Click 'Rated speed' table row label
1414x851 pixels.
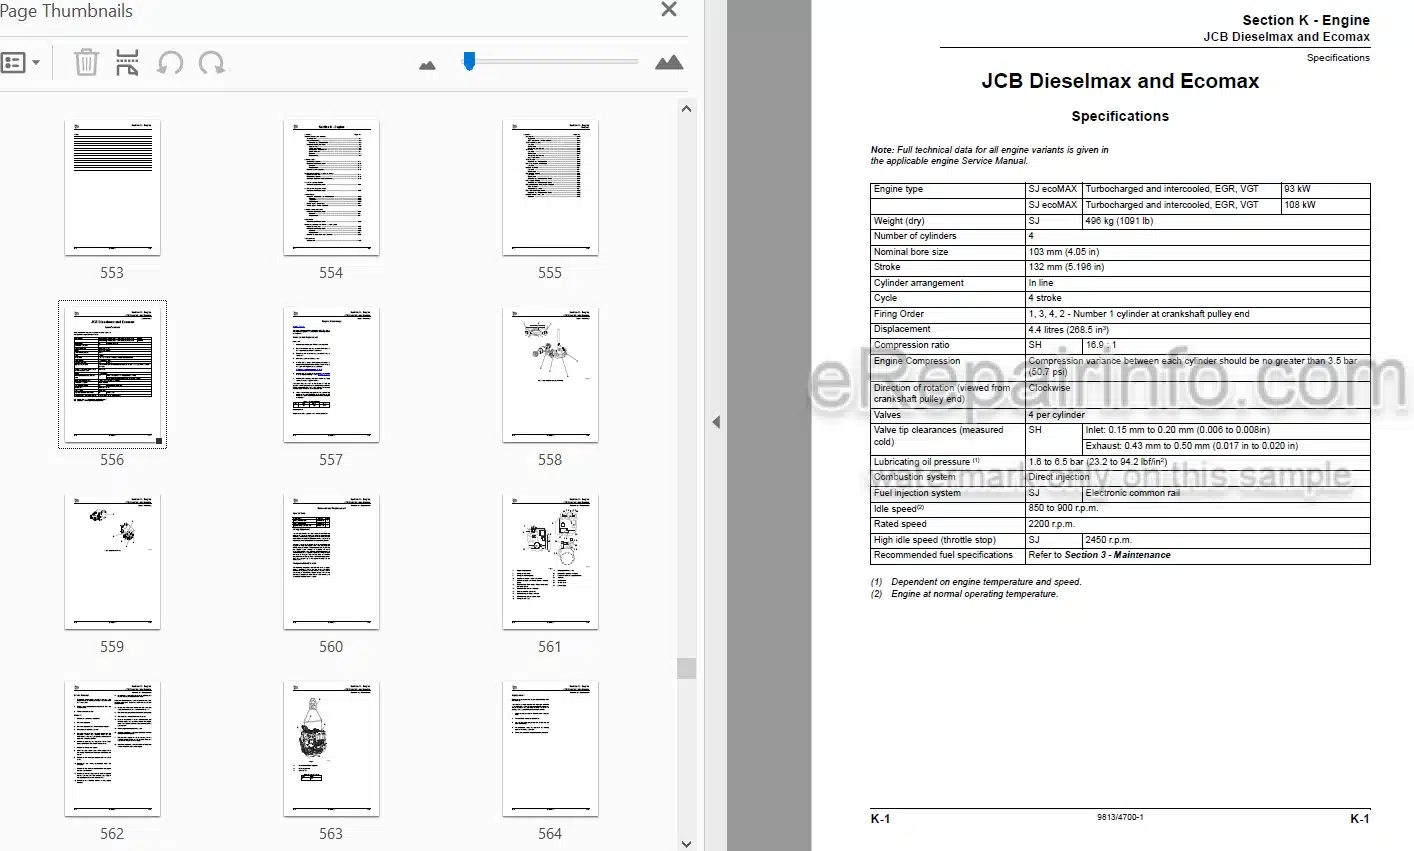pyautogui.click(x=900, y=524)
